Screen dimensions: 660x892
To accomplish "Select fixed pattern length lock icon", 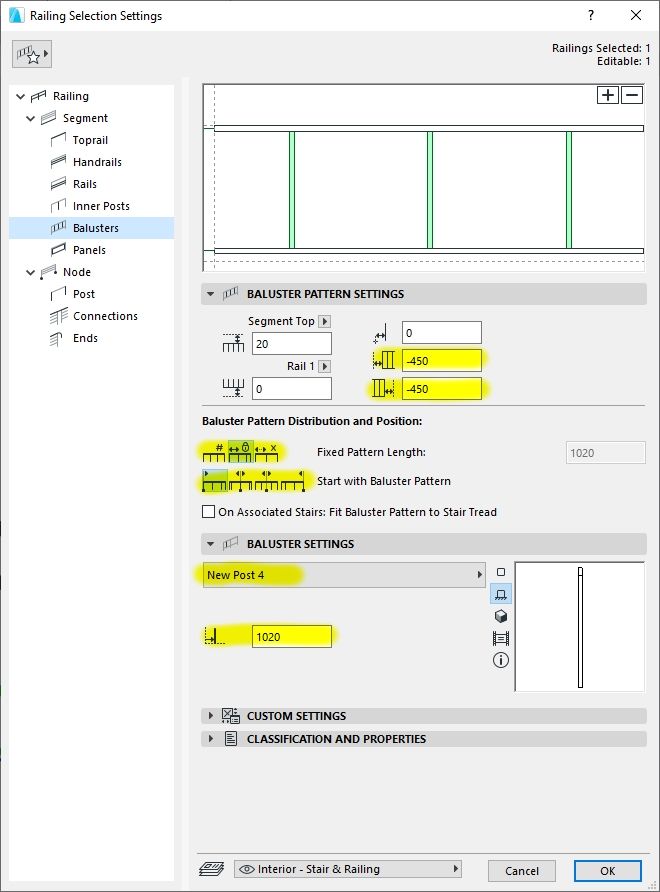I will (240, 452).
